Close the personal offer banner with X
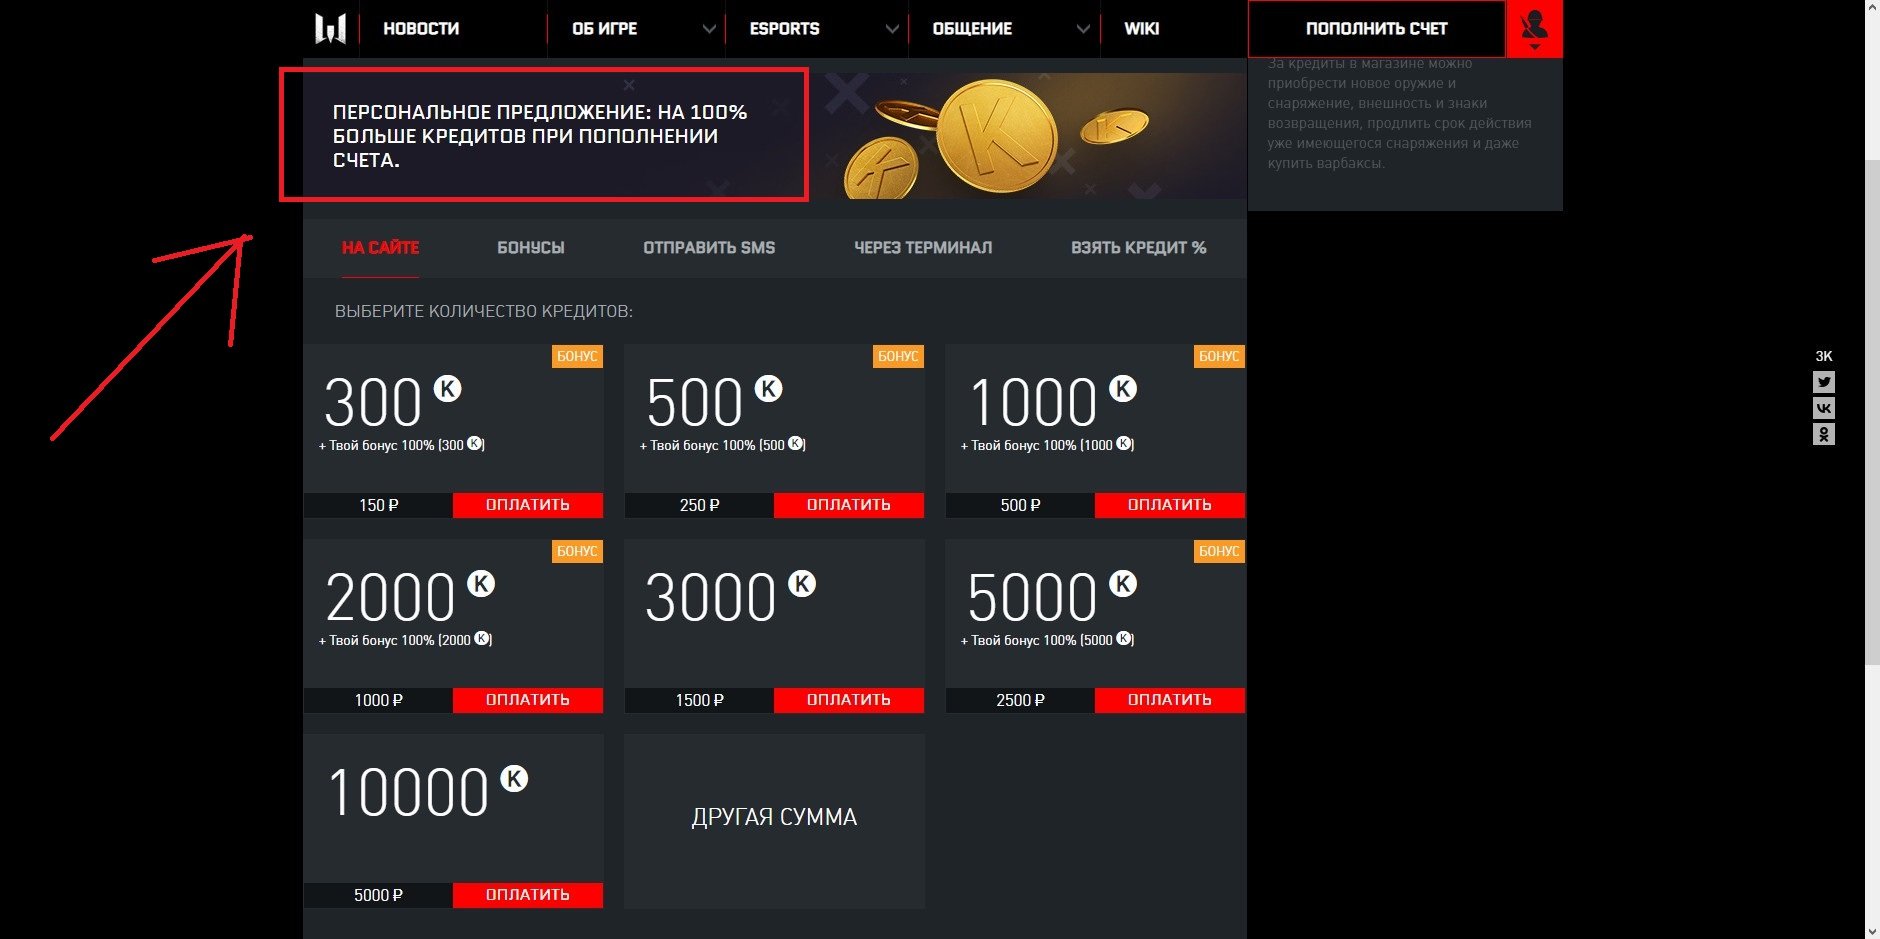The height and width of the screenshot is (939, 1880). click(629, 85)
